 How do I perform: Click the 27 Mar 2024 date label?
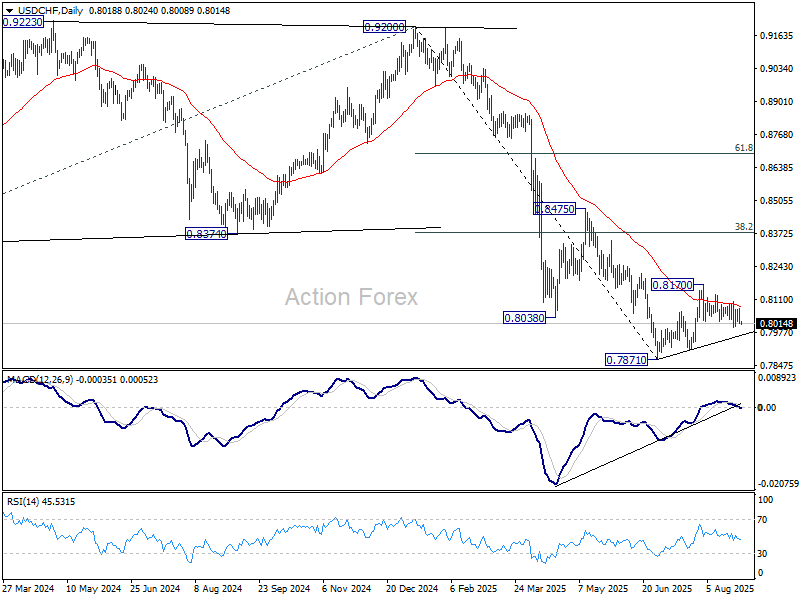click(27, 590)
